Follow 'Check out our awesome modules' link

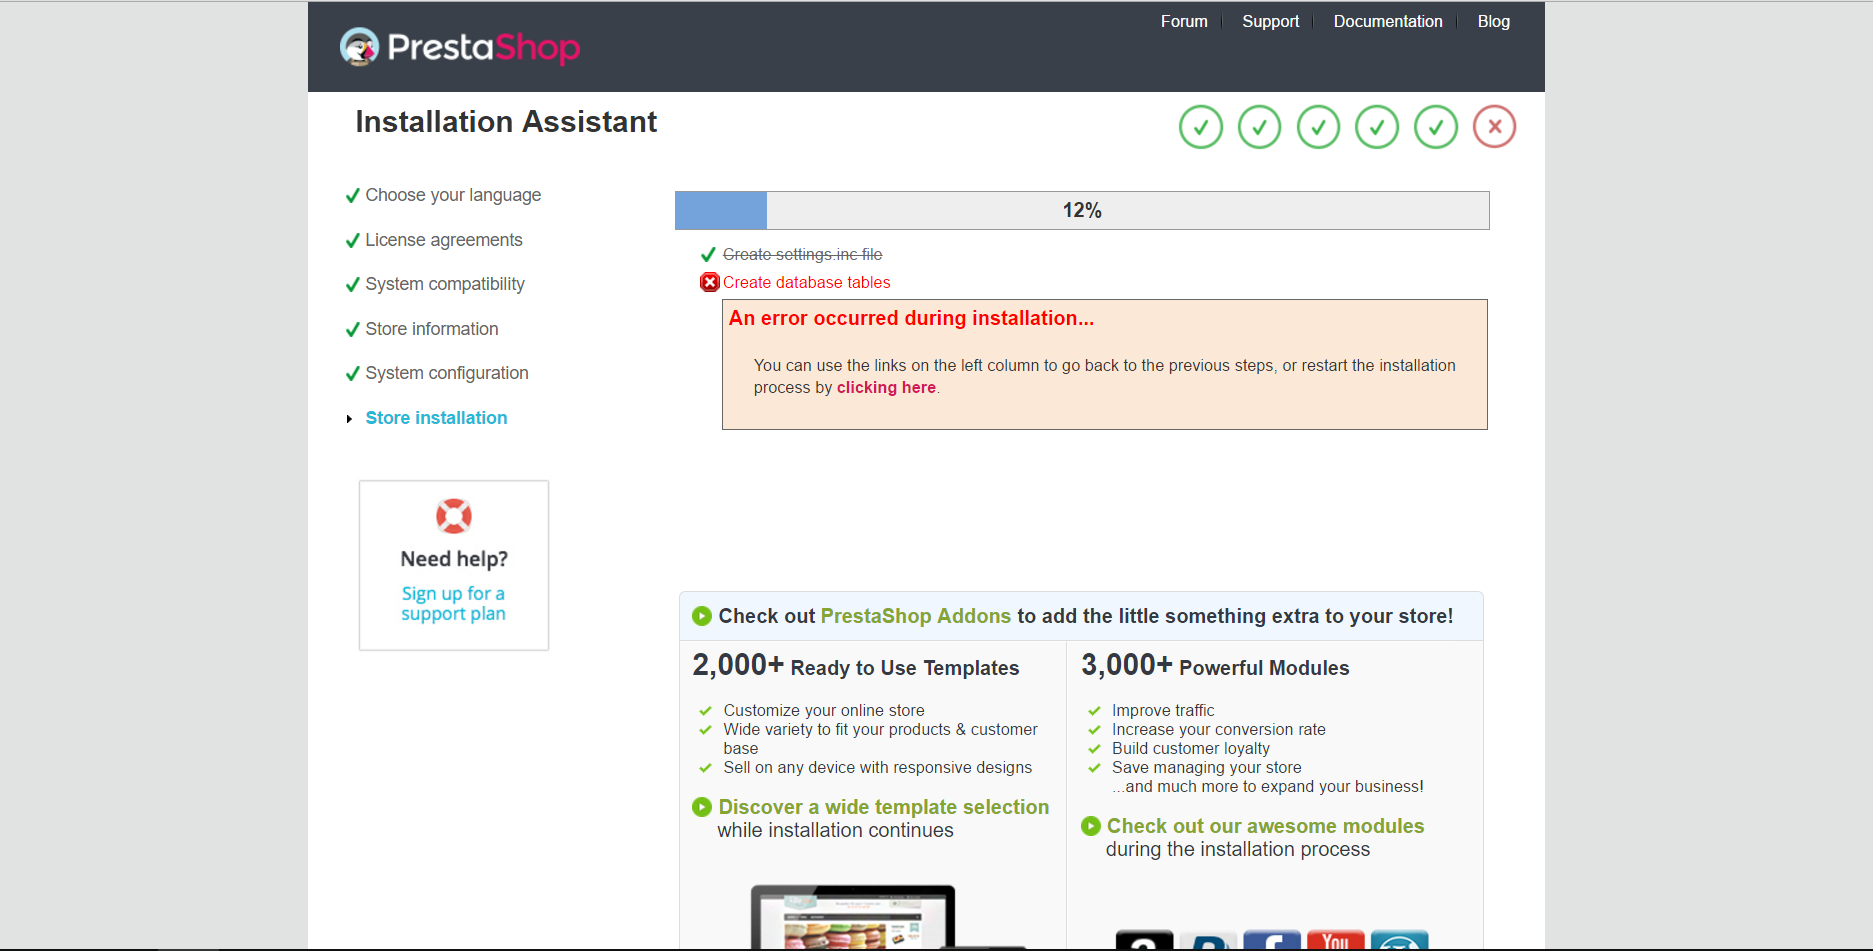tap(1265, 826)
